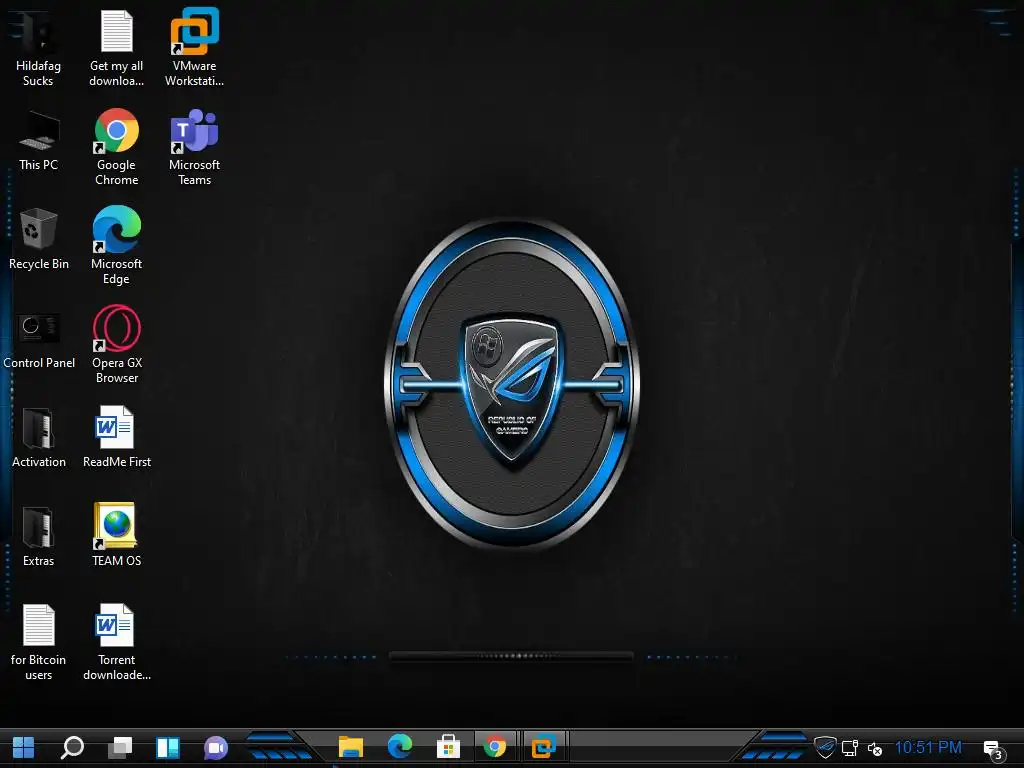Screen dimensions: 1024x768
Task: Click the security shield tray icon
Action: point(825,748)
